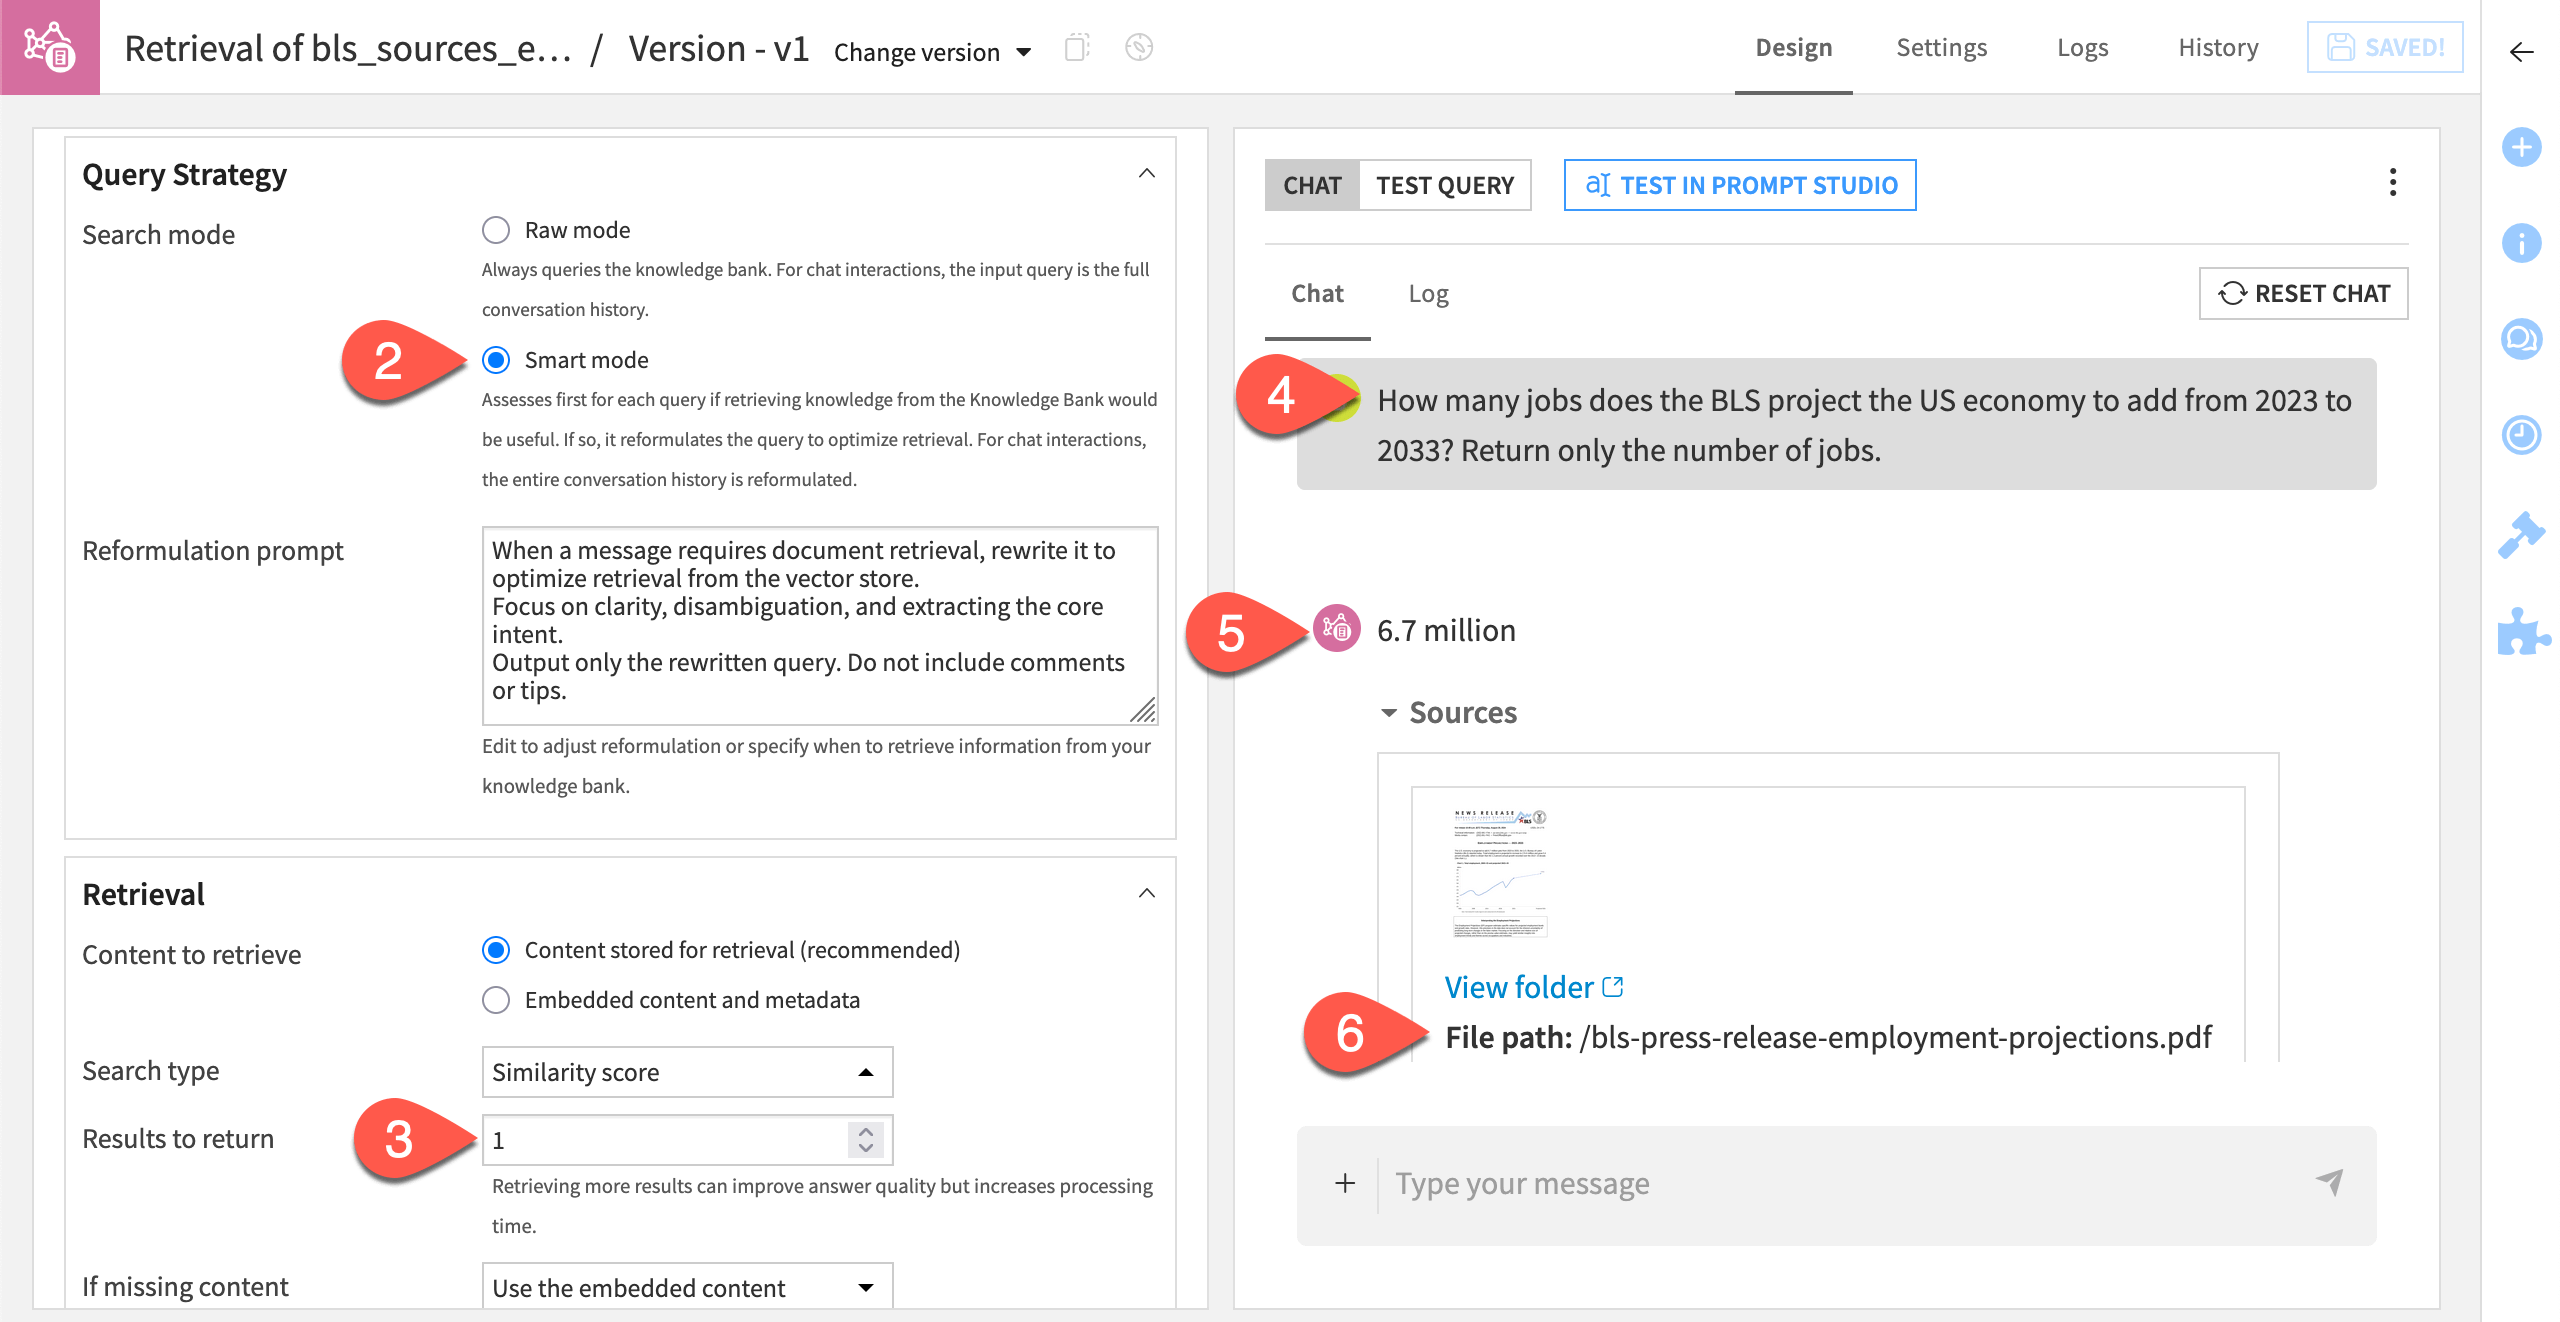Viewport: 2560px width, 1322px height.
Task: Switch to the Log tab in chat
Action: [x=1428, y=294]
